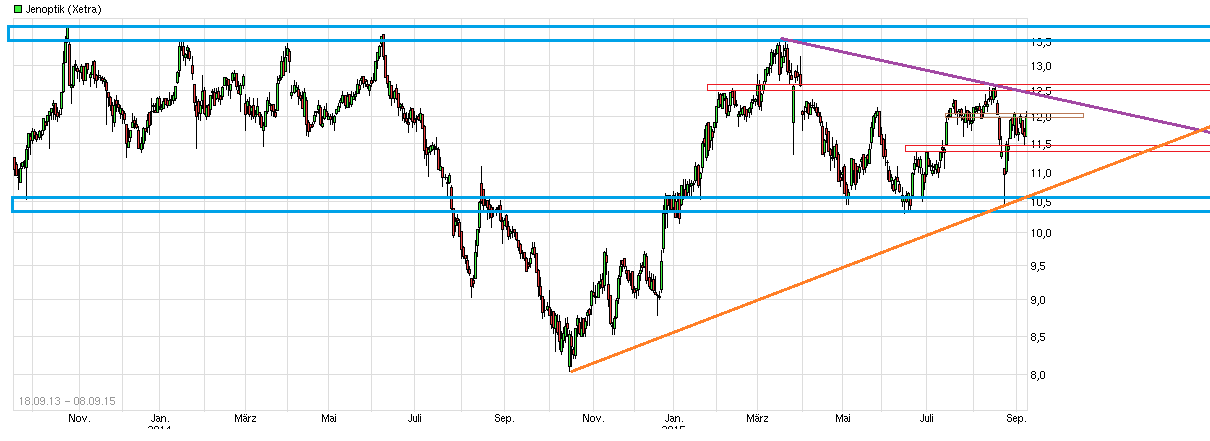Click the 9,5 price axis label

point(1040,266)
